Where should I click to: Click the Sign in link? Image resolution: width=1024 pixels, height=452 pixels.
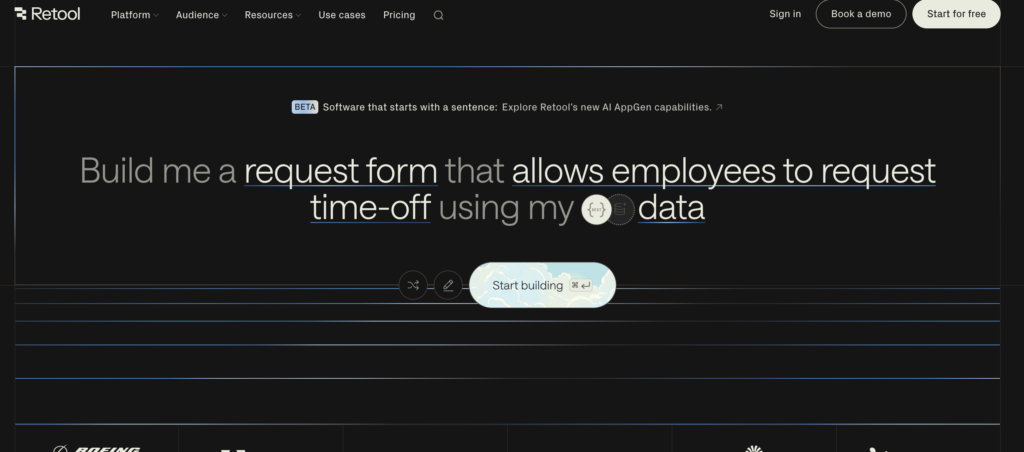785,14
